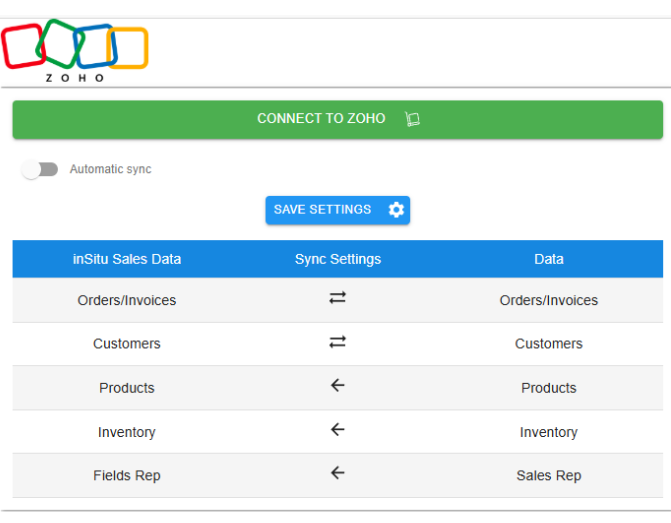Click Customers in the inSitu column
The width and height of the screenshot is (671, 523).
[127, 344]
